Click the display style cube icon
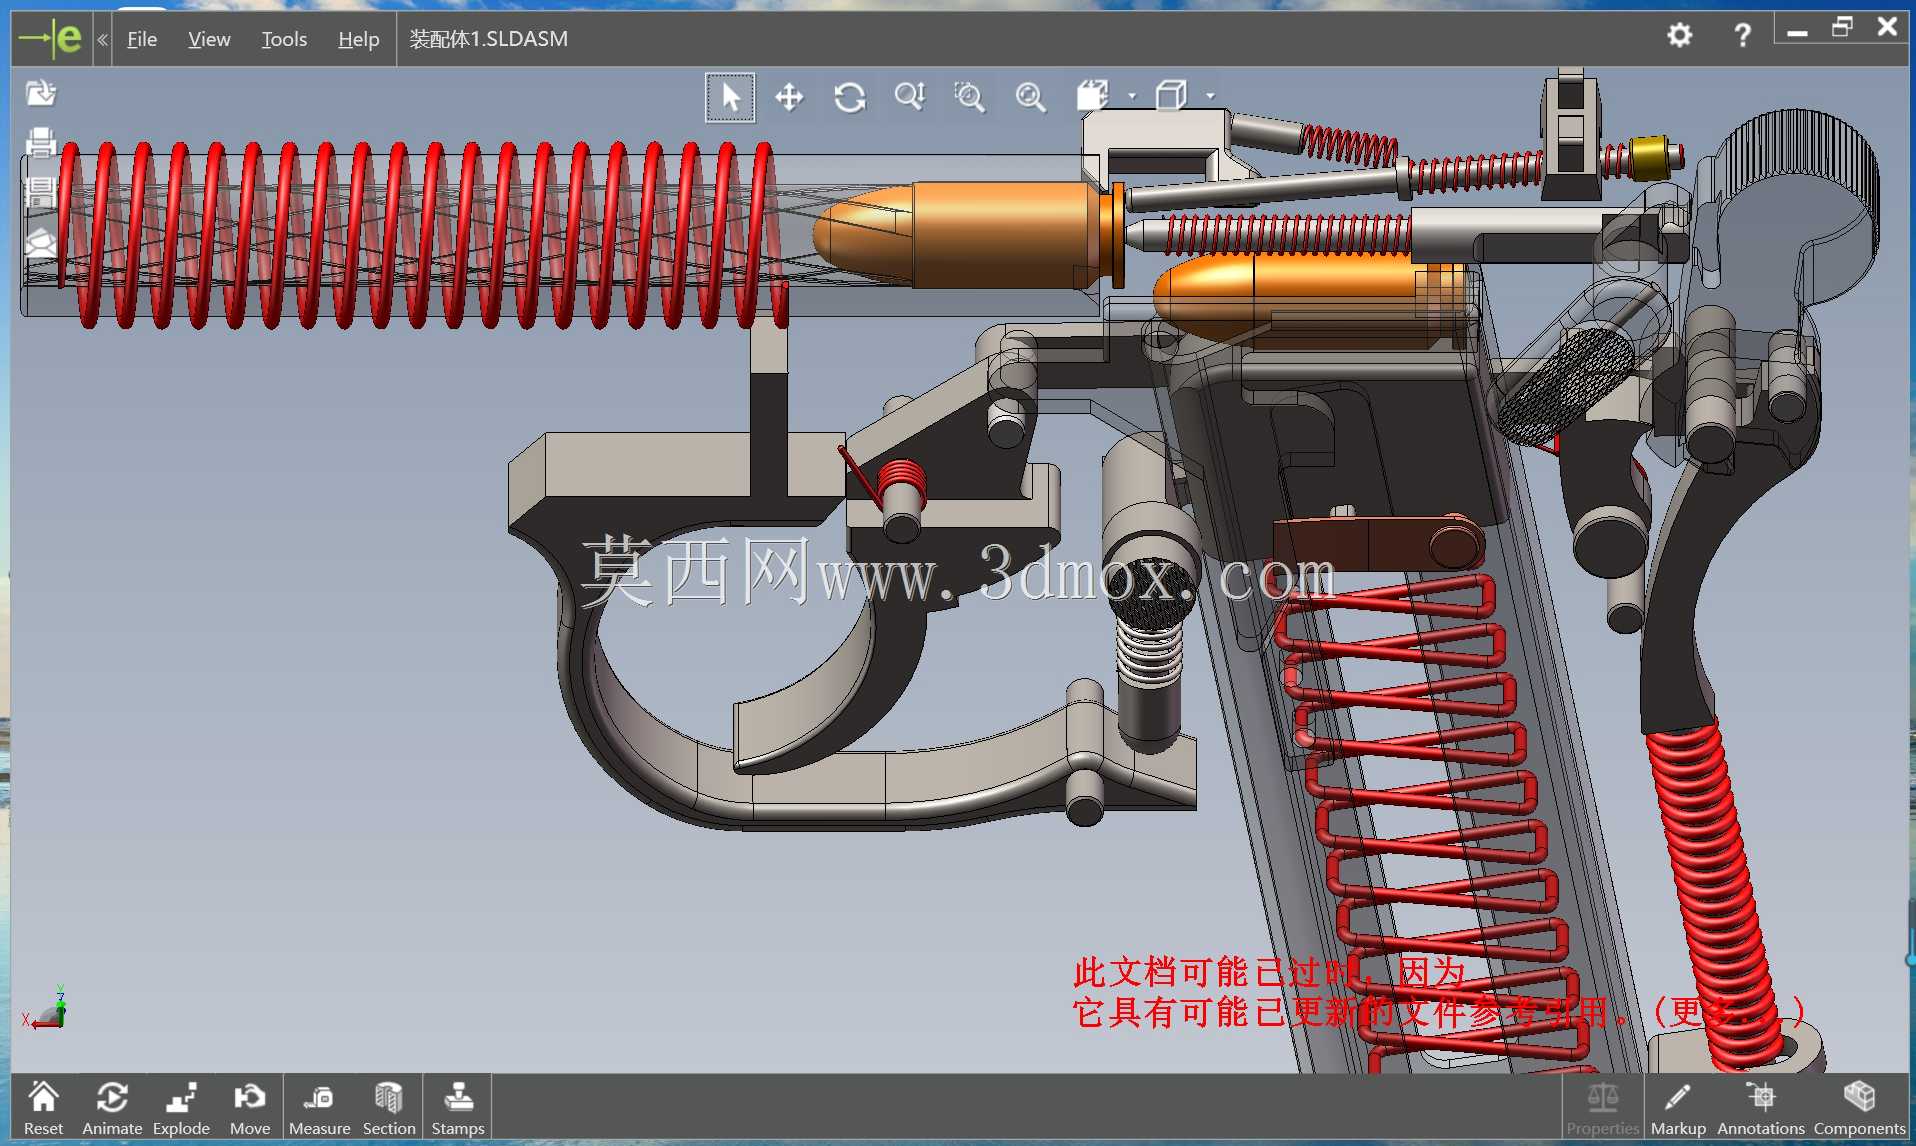This screenshot has height=1146, width=1916. click(x=1092, y=96)
